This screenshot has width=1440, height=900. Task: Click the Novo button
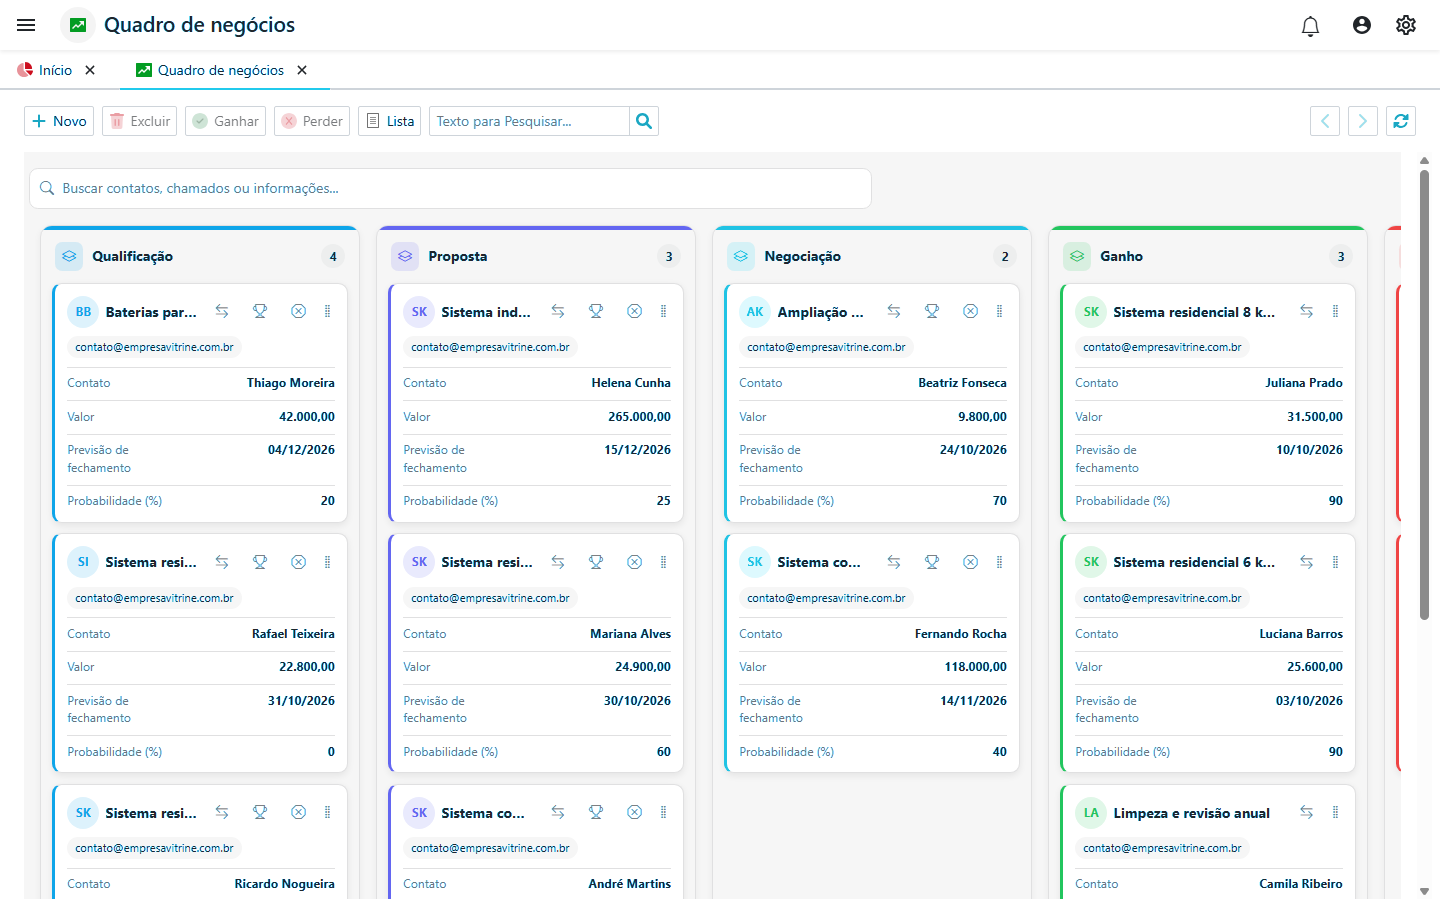click(59, 121)
